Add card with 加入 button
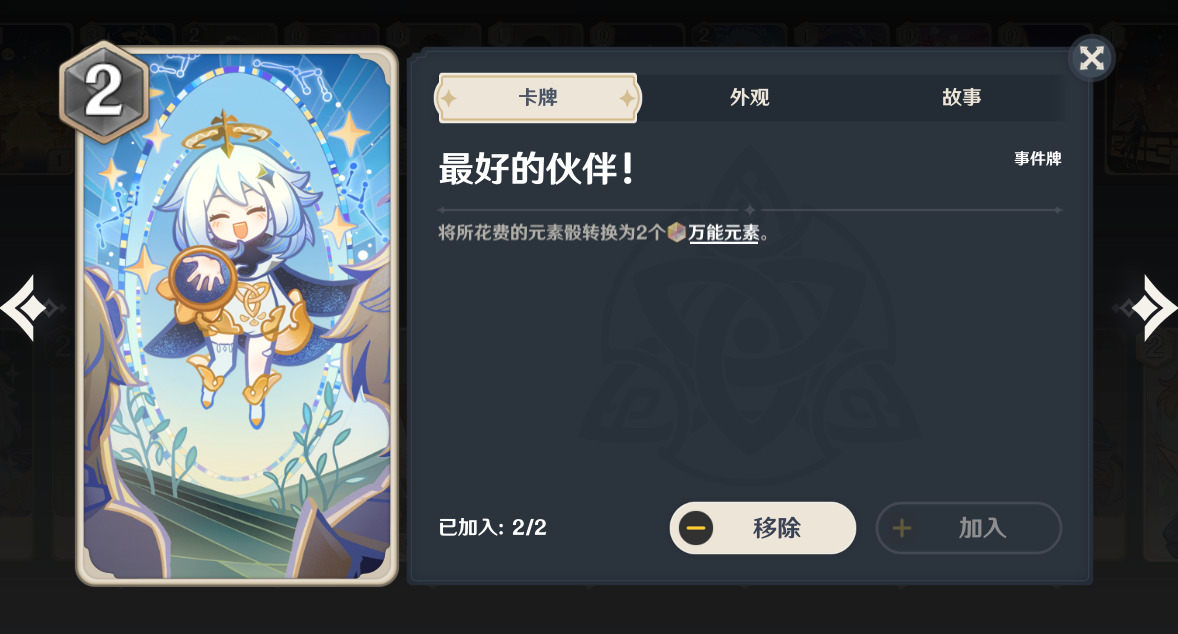The width and height of the screenshot is (1178, 634). pyautogui.click(x=968, y=528)
